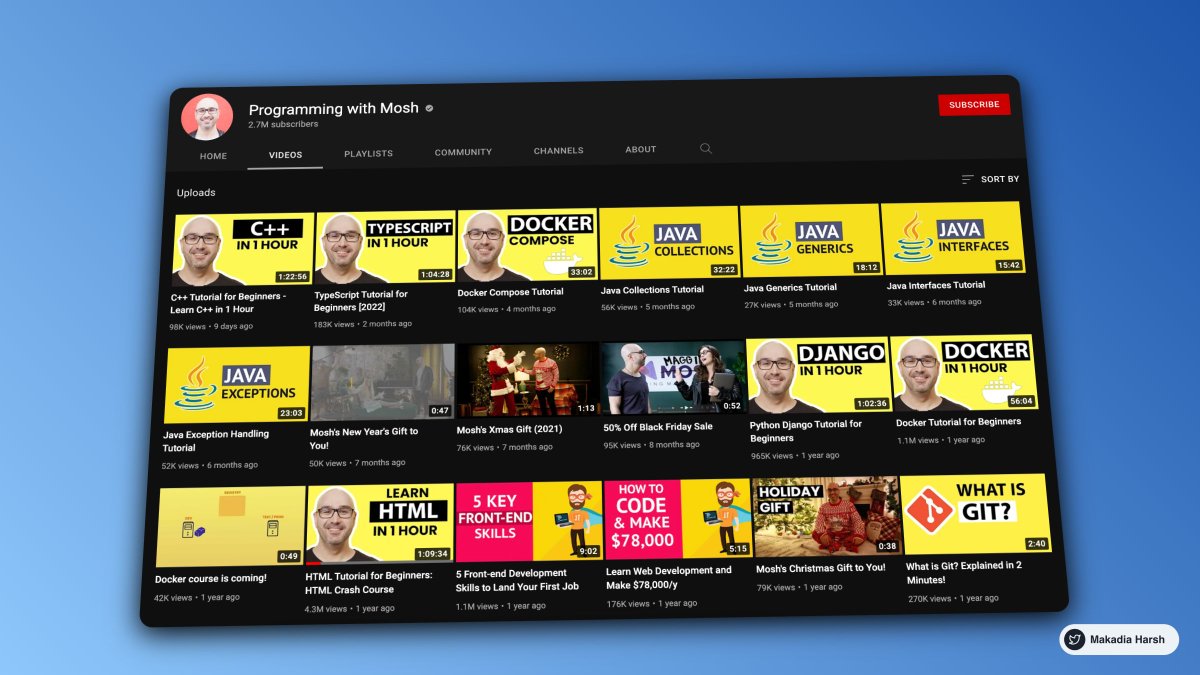Click the verified checkmark badge next to channel name
This screenshot has height=675, width=1200.
pos(428,108)
